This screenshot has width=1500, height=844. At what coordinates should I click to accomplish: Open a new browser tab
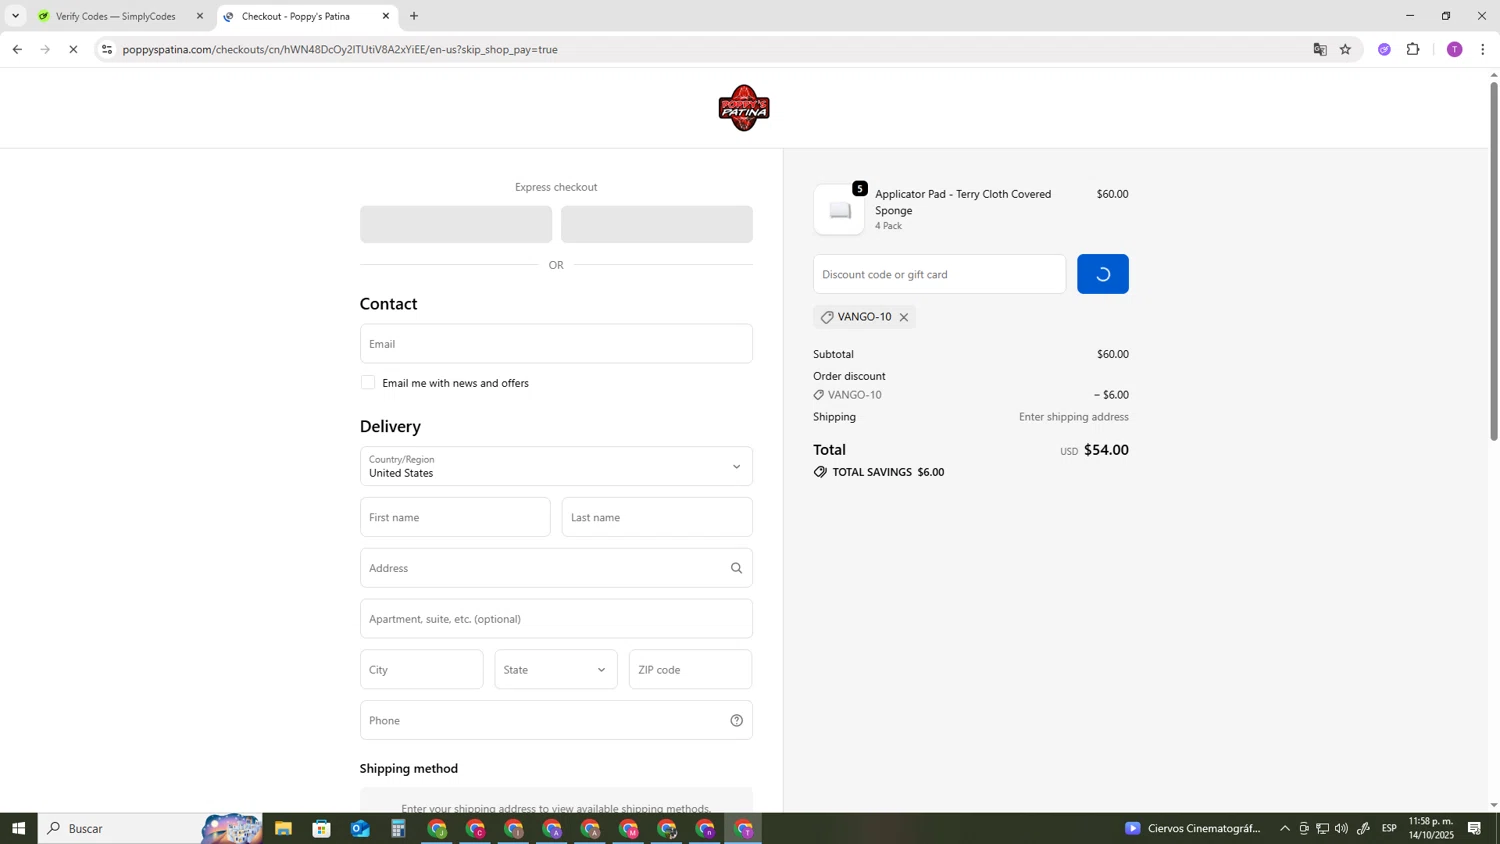pos(414,16)
